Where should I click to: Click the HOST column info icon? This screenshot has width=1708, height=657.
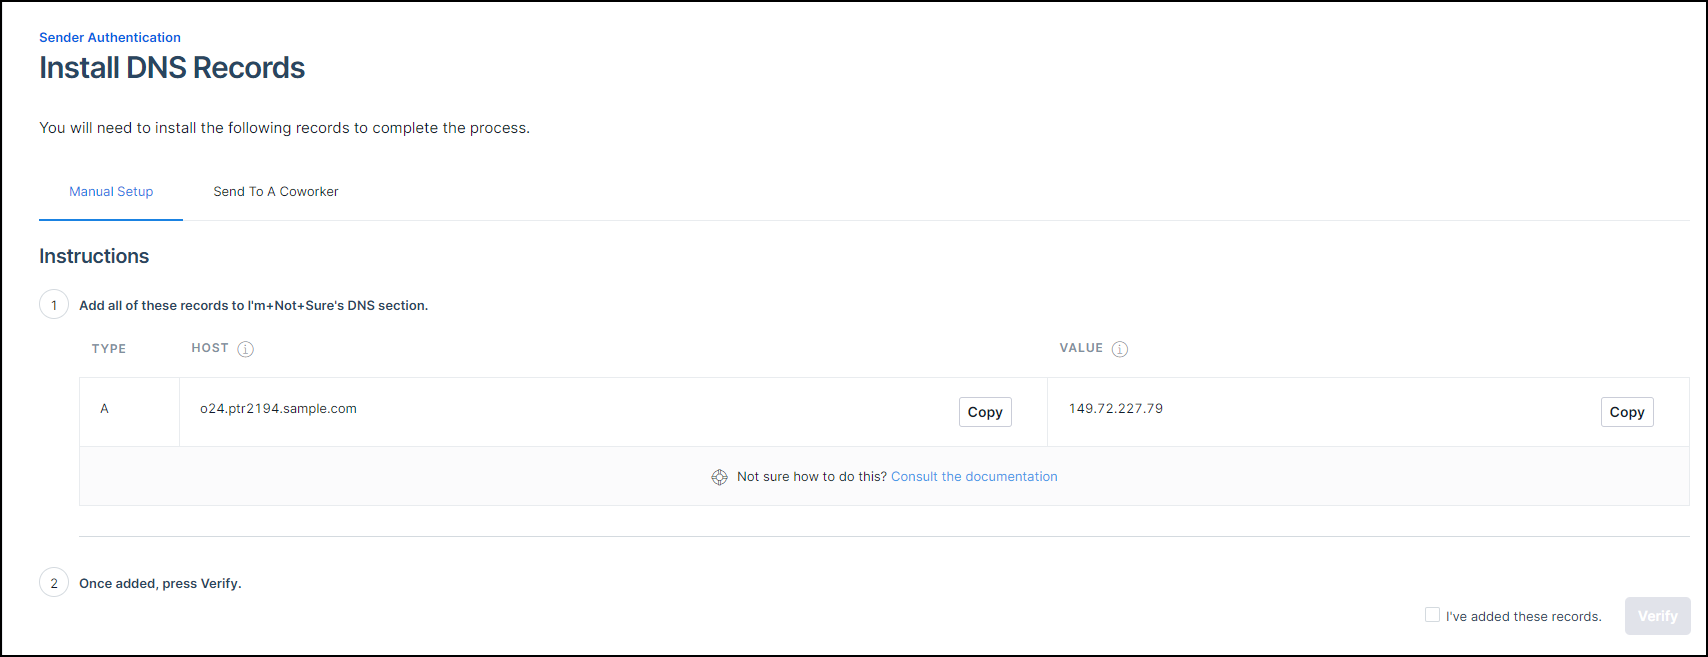tap(246, 349)
